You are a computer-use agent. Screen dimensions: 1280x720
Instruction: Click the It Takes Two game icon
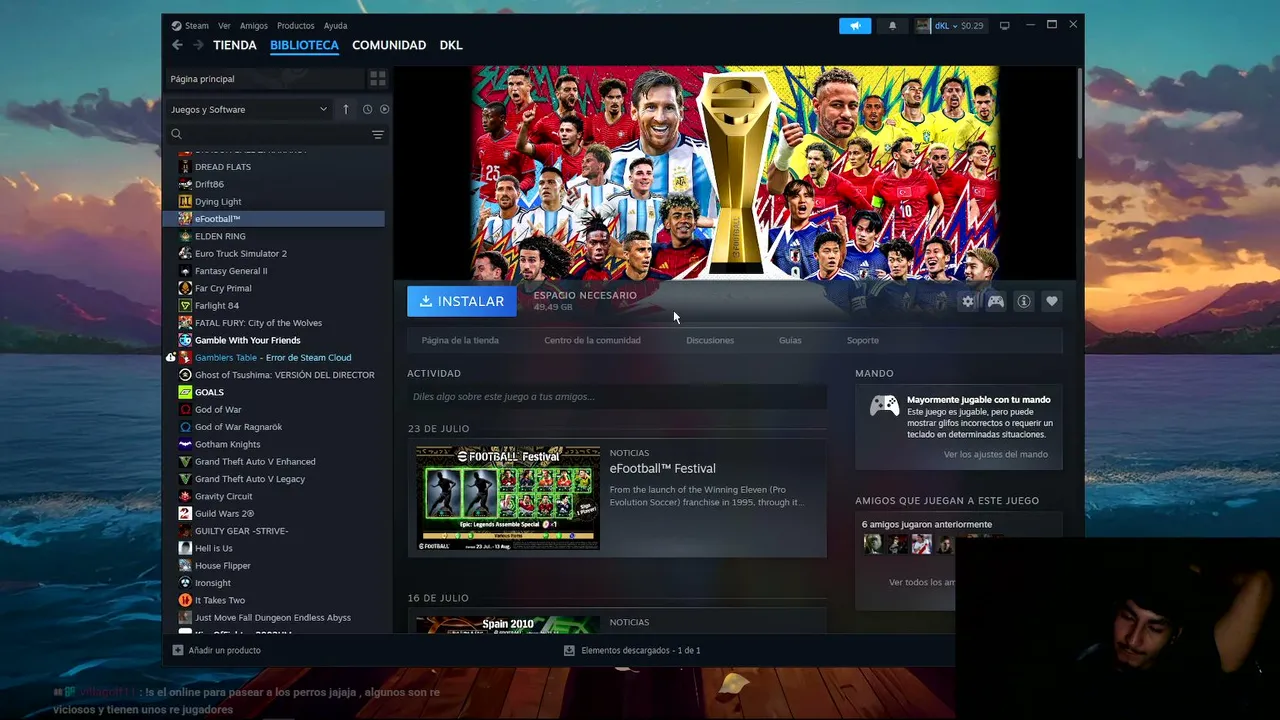coord(185,600)
